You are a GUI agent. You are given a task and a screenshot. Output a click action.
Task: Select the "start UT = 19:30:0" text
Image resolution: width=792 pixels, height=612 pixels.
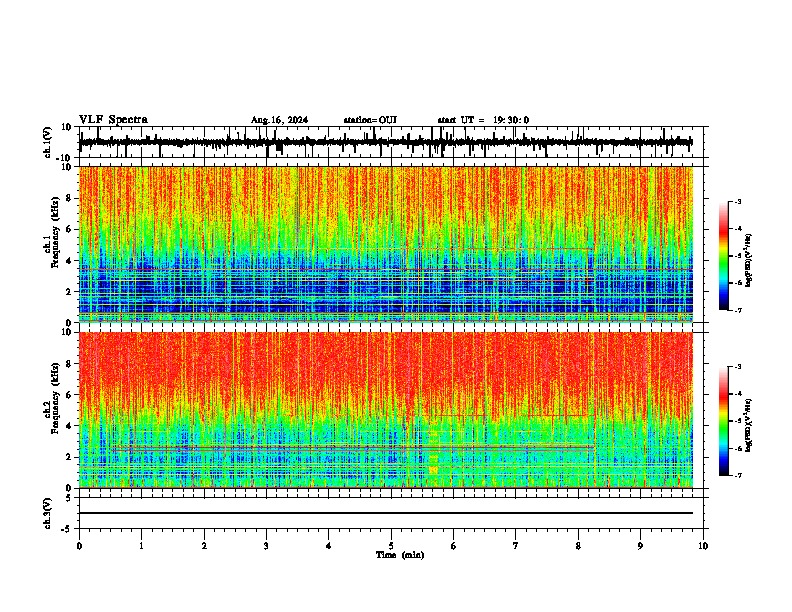click(483, 120)
